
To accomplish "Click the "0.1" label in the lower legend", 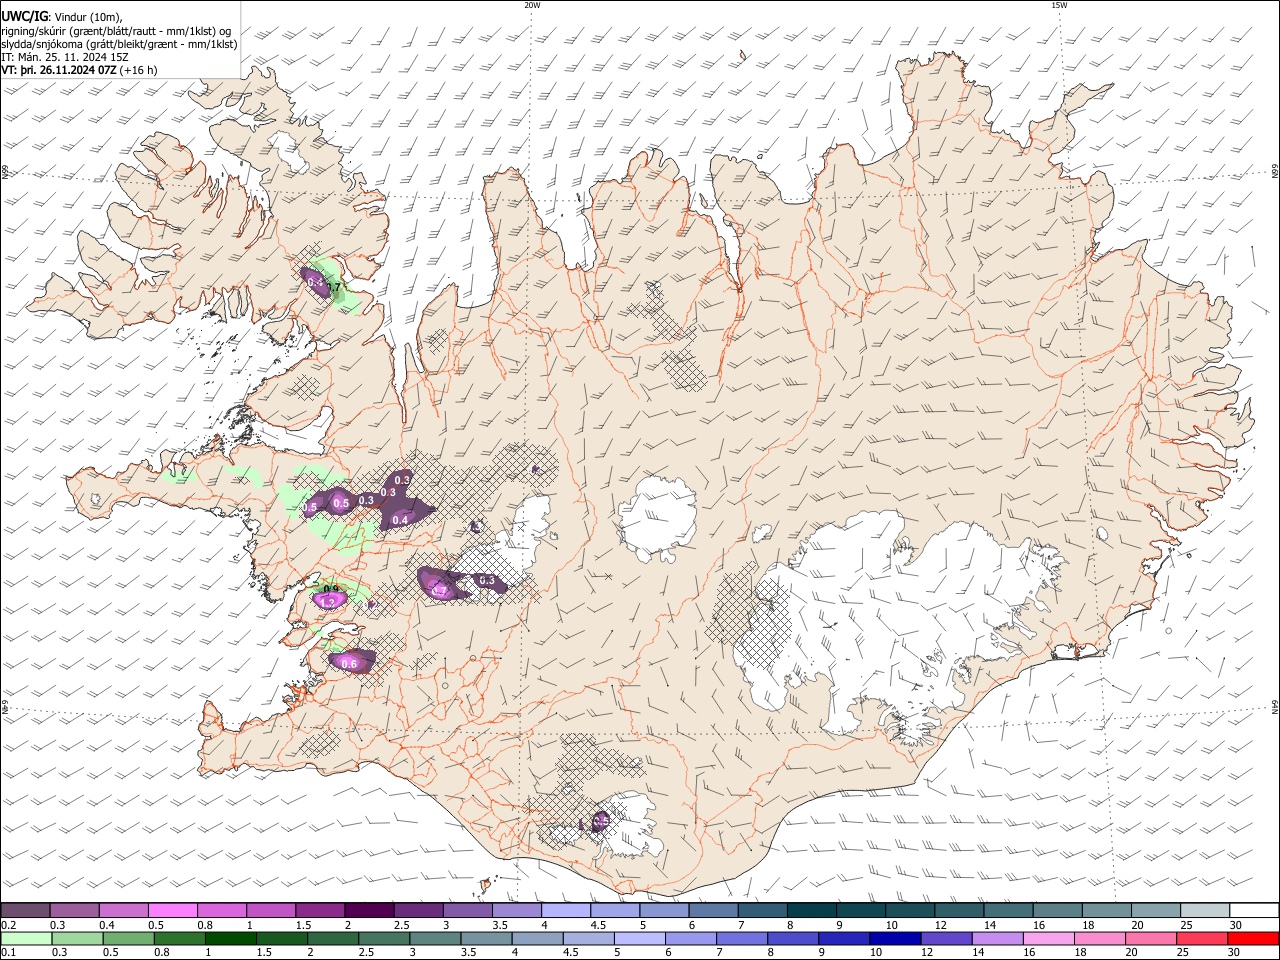I will point(8,953).
